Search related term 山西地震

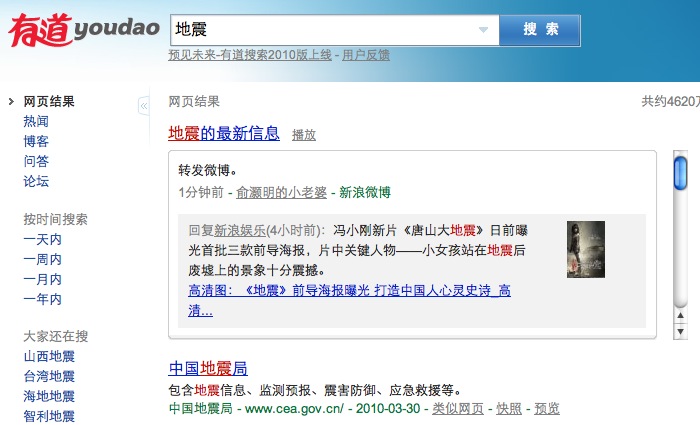(x=49, y=356)
